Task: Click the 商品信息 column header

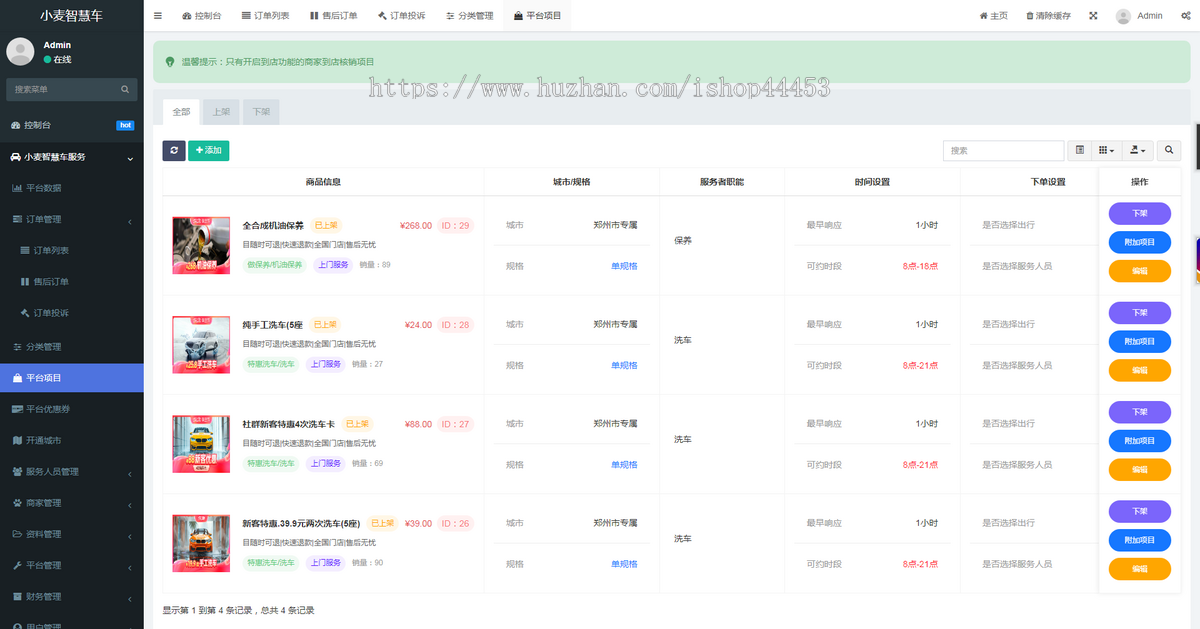Action: tap(323, 182)
